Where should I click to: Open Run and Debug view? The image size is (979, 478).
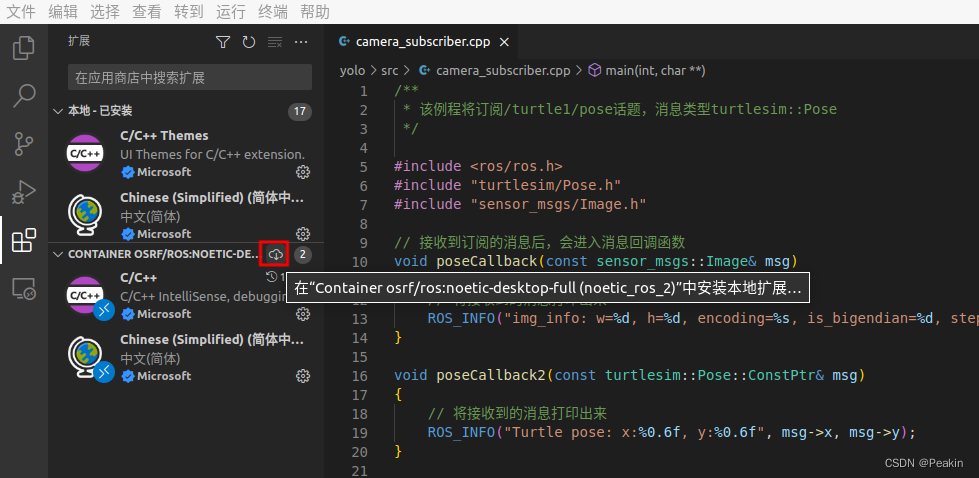pos(24,192)
